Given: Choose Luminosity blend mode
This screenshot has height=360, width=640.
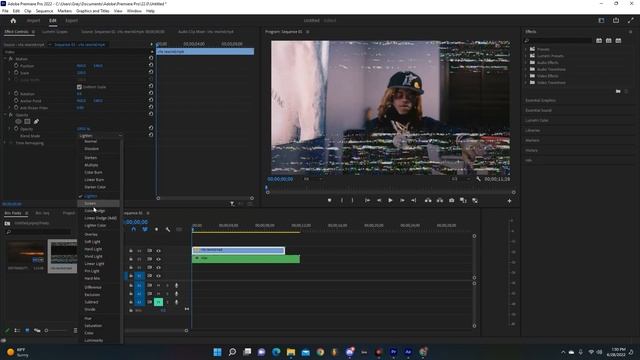Looking at the screenshot, I should click(x=93, y=340).
